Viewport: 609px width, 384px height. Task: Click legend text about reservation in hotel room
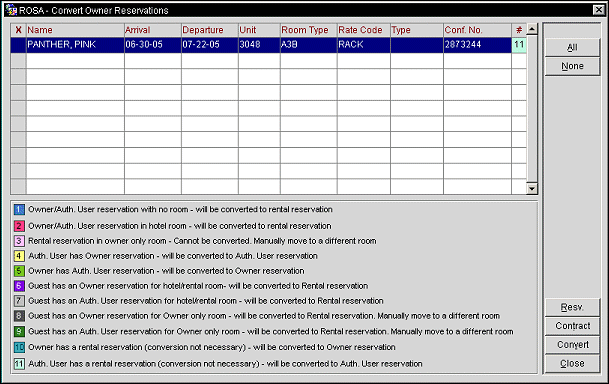pyautogui.click(x=179, y=226)
